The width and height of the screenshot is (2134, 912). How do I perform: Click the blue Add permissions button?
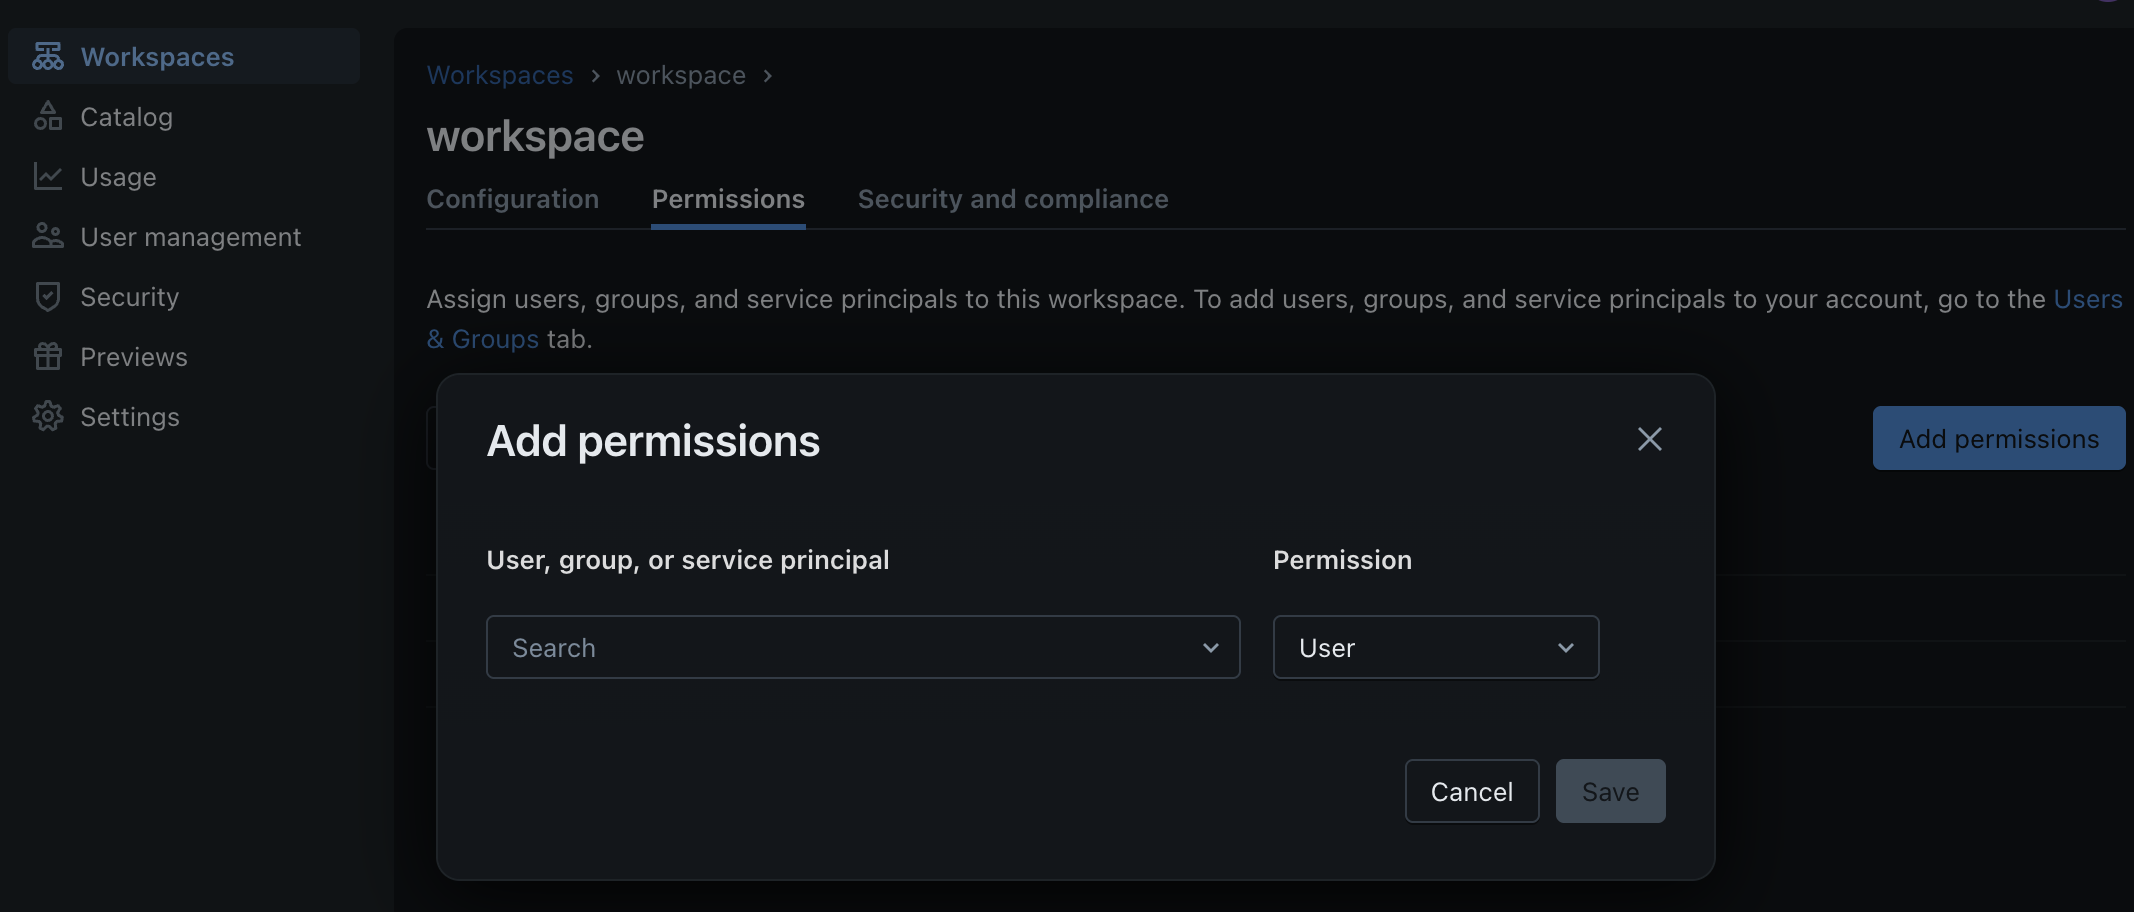point(1998,439)
